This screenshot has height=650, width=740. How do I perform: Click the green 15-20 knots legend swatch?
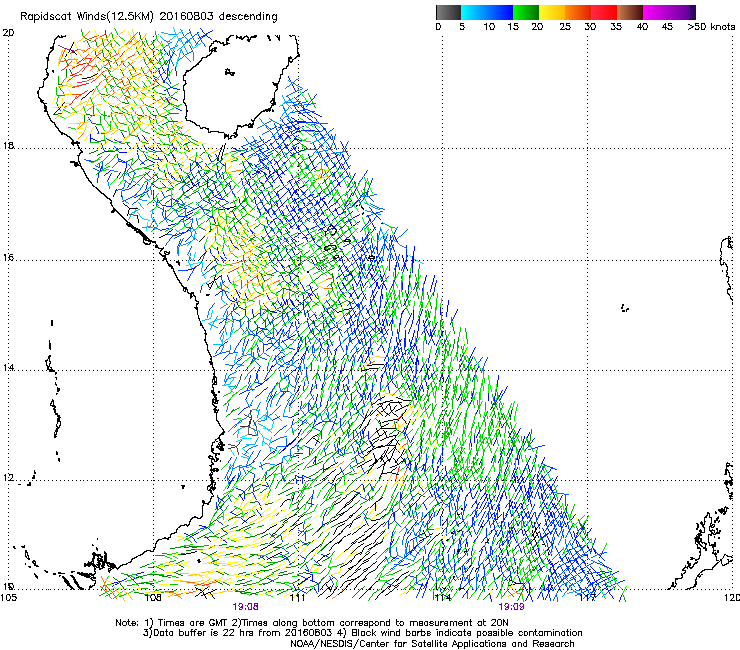tap(526, 12)
